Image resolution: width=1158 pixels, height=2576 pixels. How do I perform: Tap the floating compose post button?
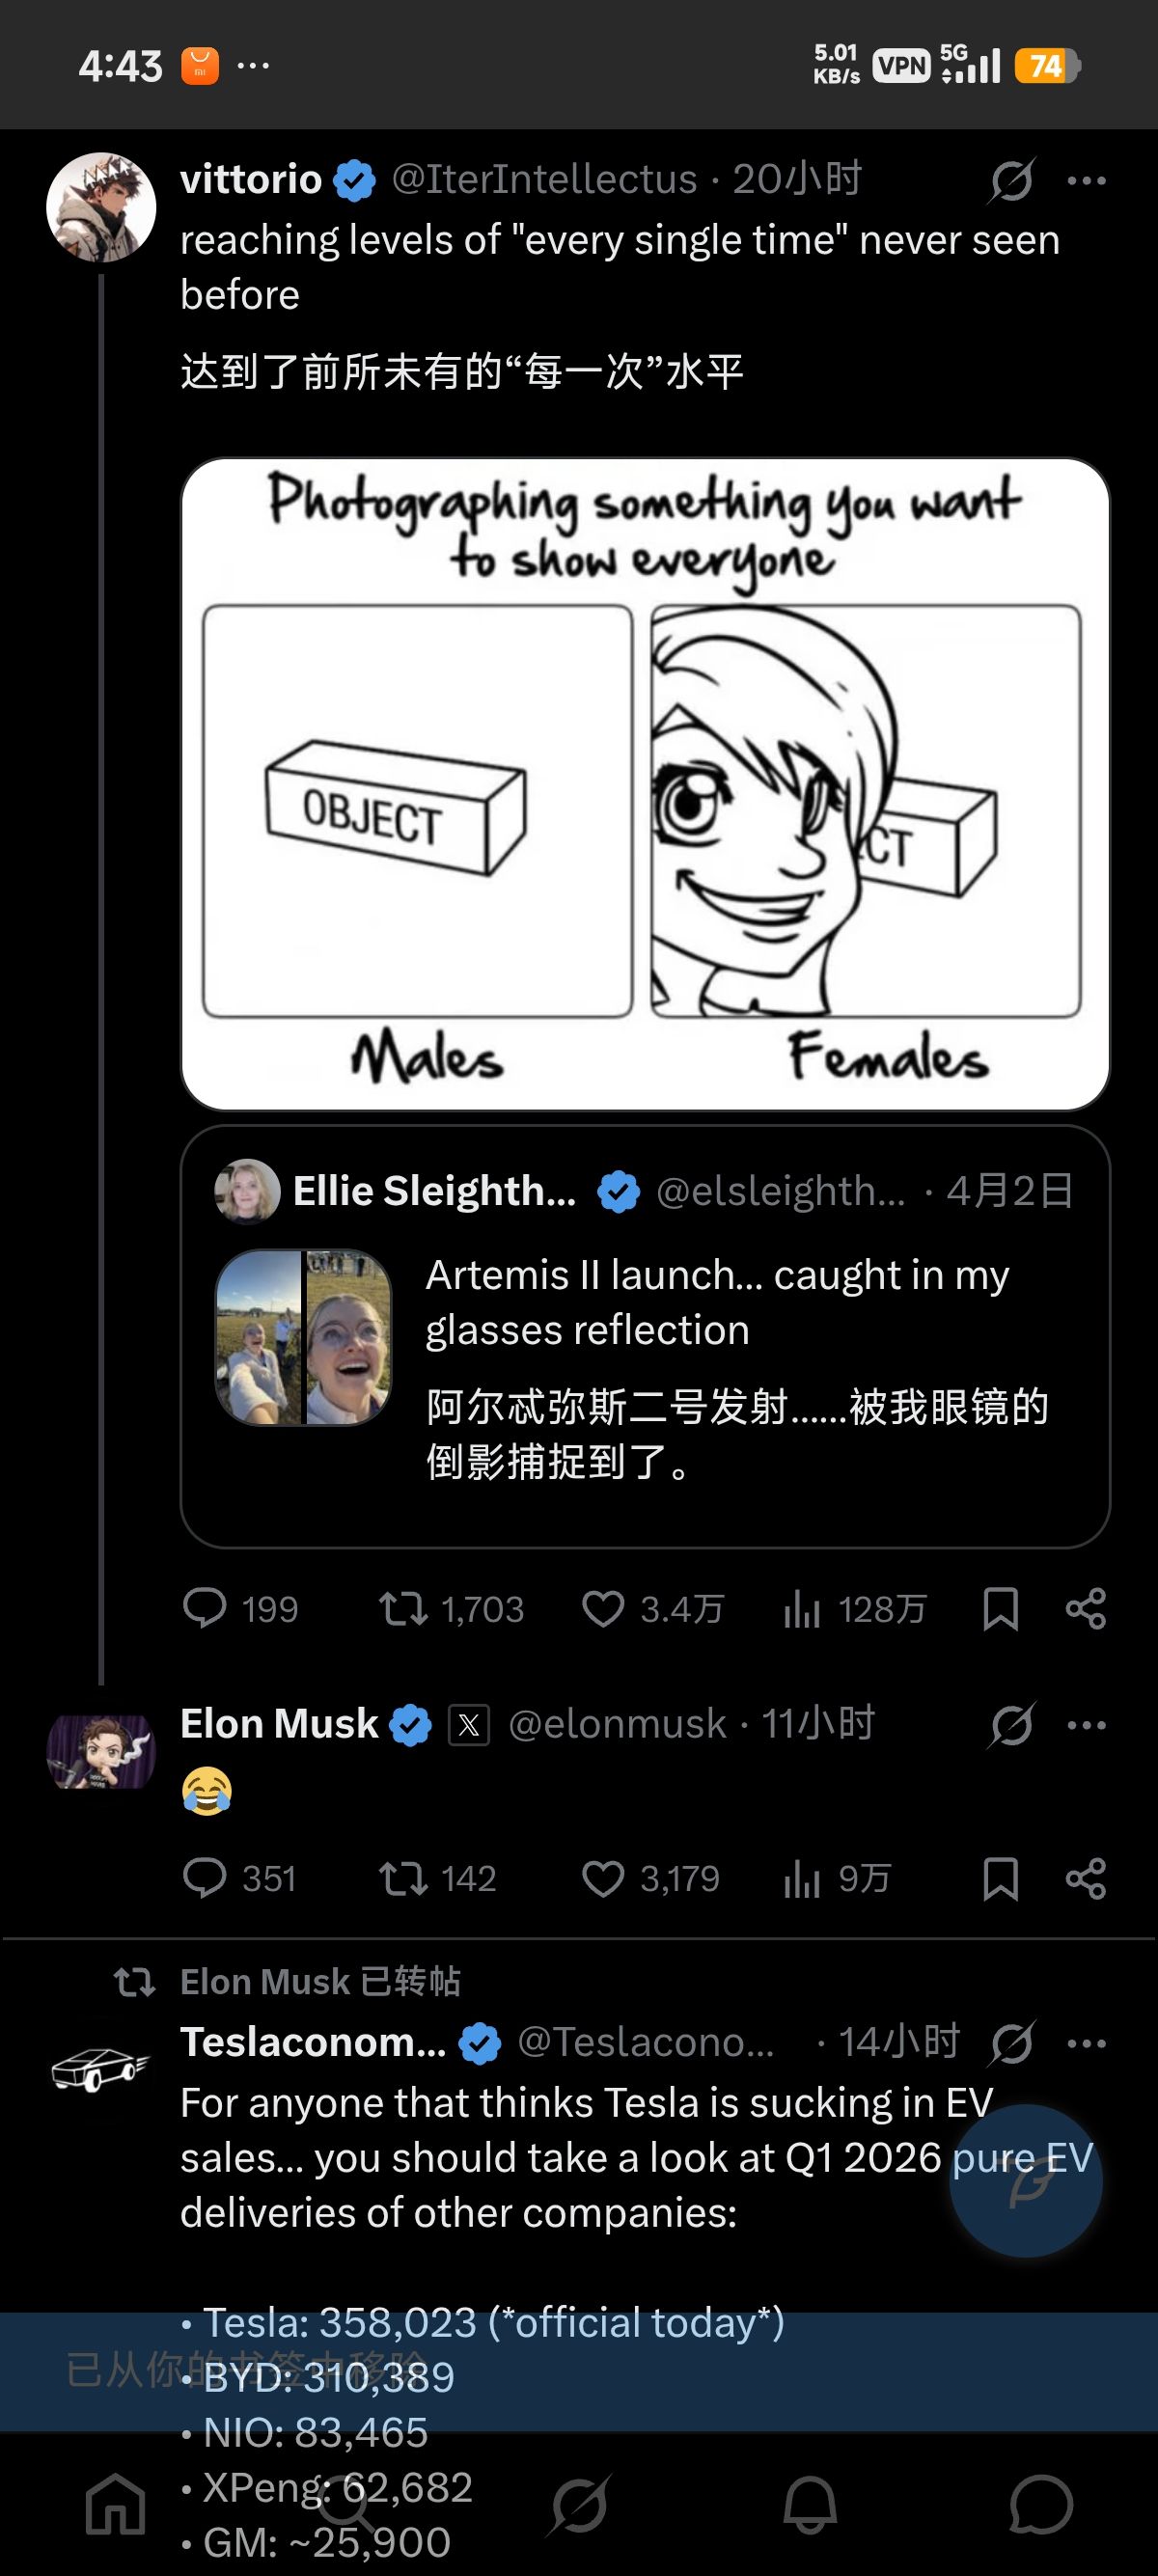1026,2181
